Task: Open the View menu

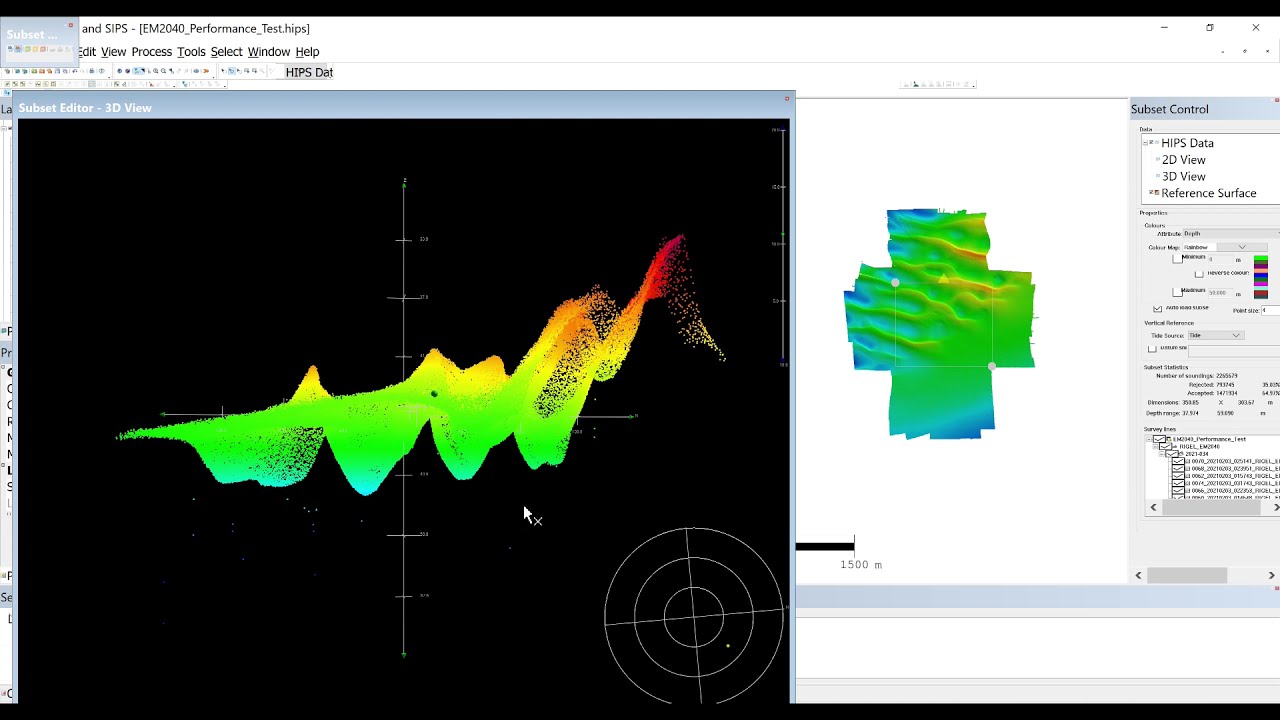Action: point(113,52)
